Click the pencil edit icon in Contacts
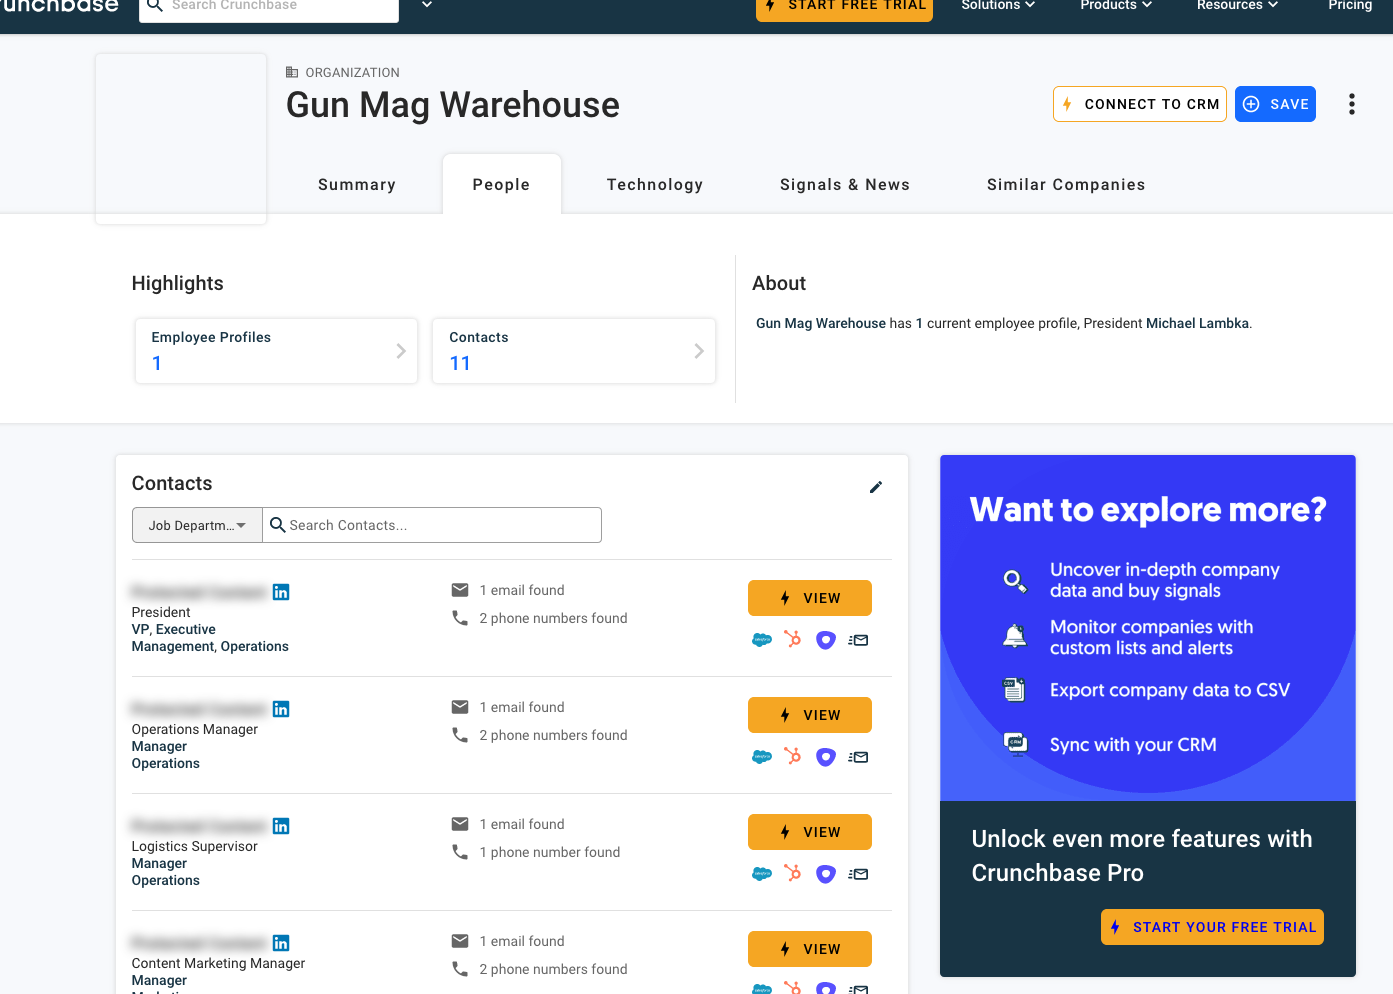 point(876,487)
